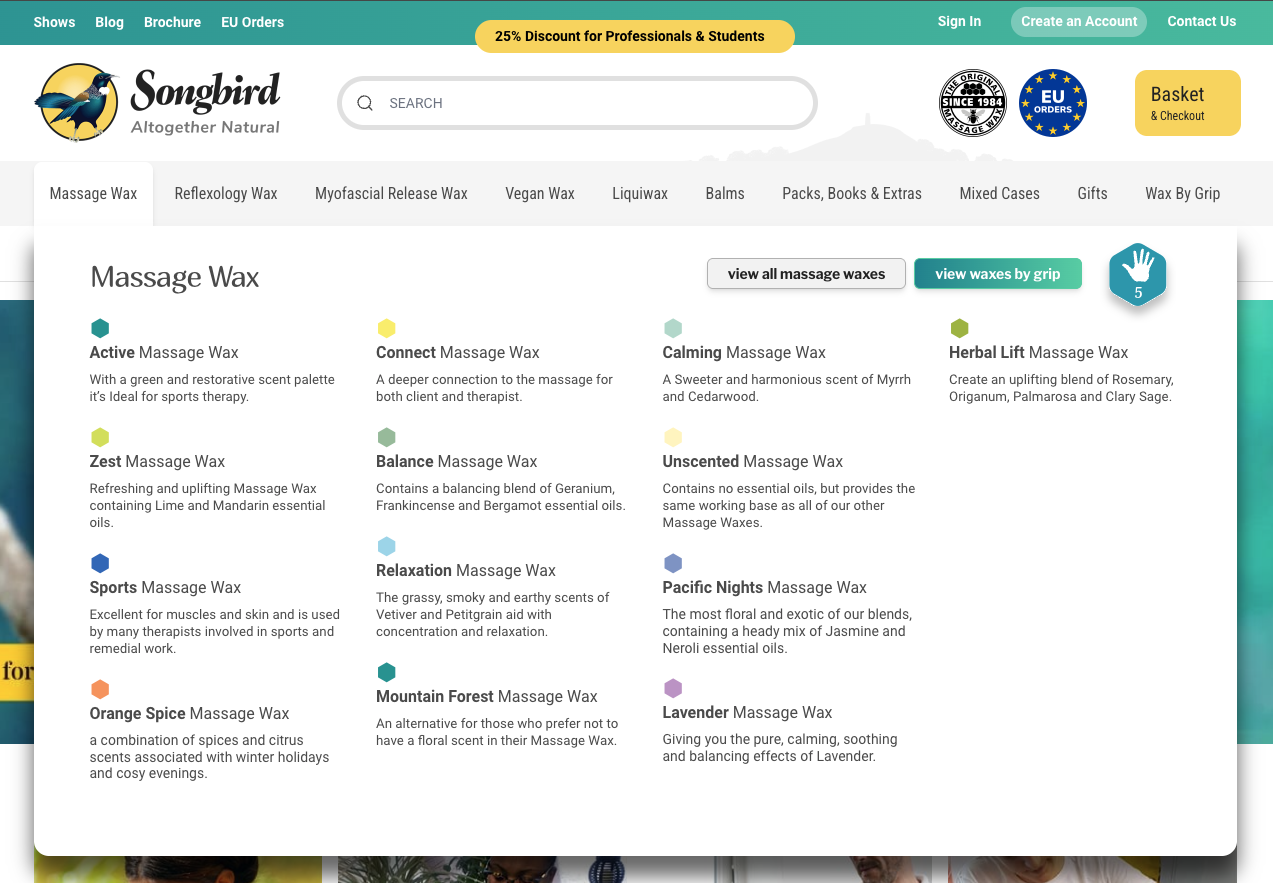Click the purple hexagon above Lavender Massage Wax
Viewport: 1273px width, 883px height.
pos(673,688)
